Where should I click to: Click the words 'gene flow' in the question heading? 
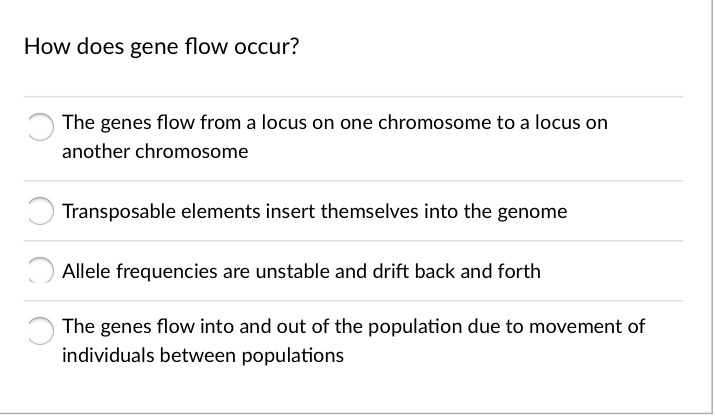(x=170, y=47)
